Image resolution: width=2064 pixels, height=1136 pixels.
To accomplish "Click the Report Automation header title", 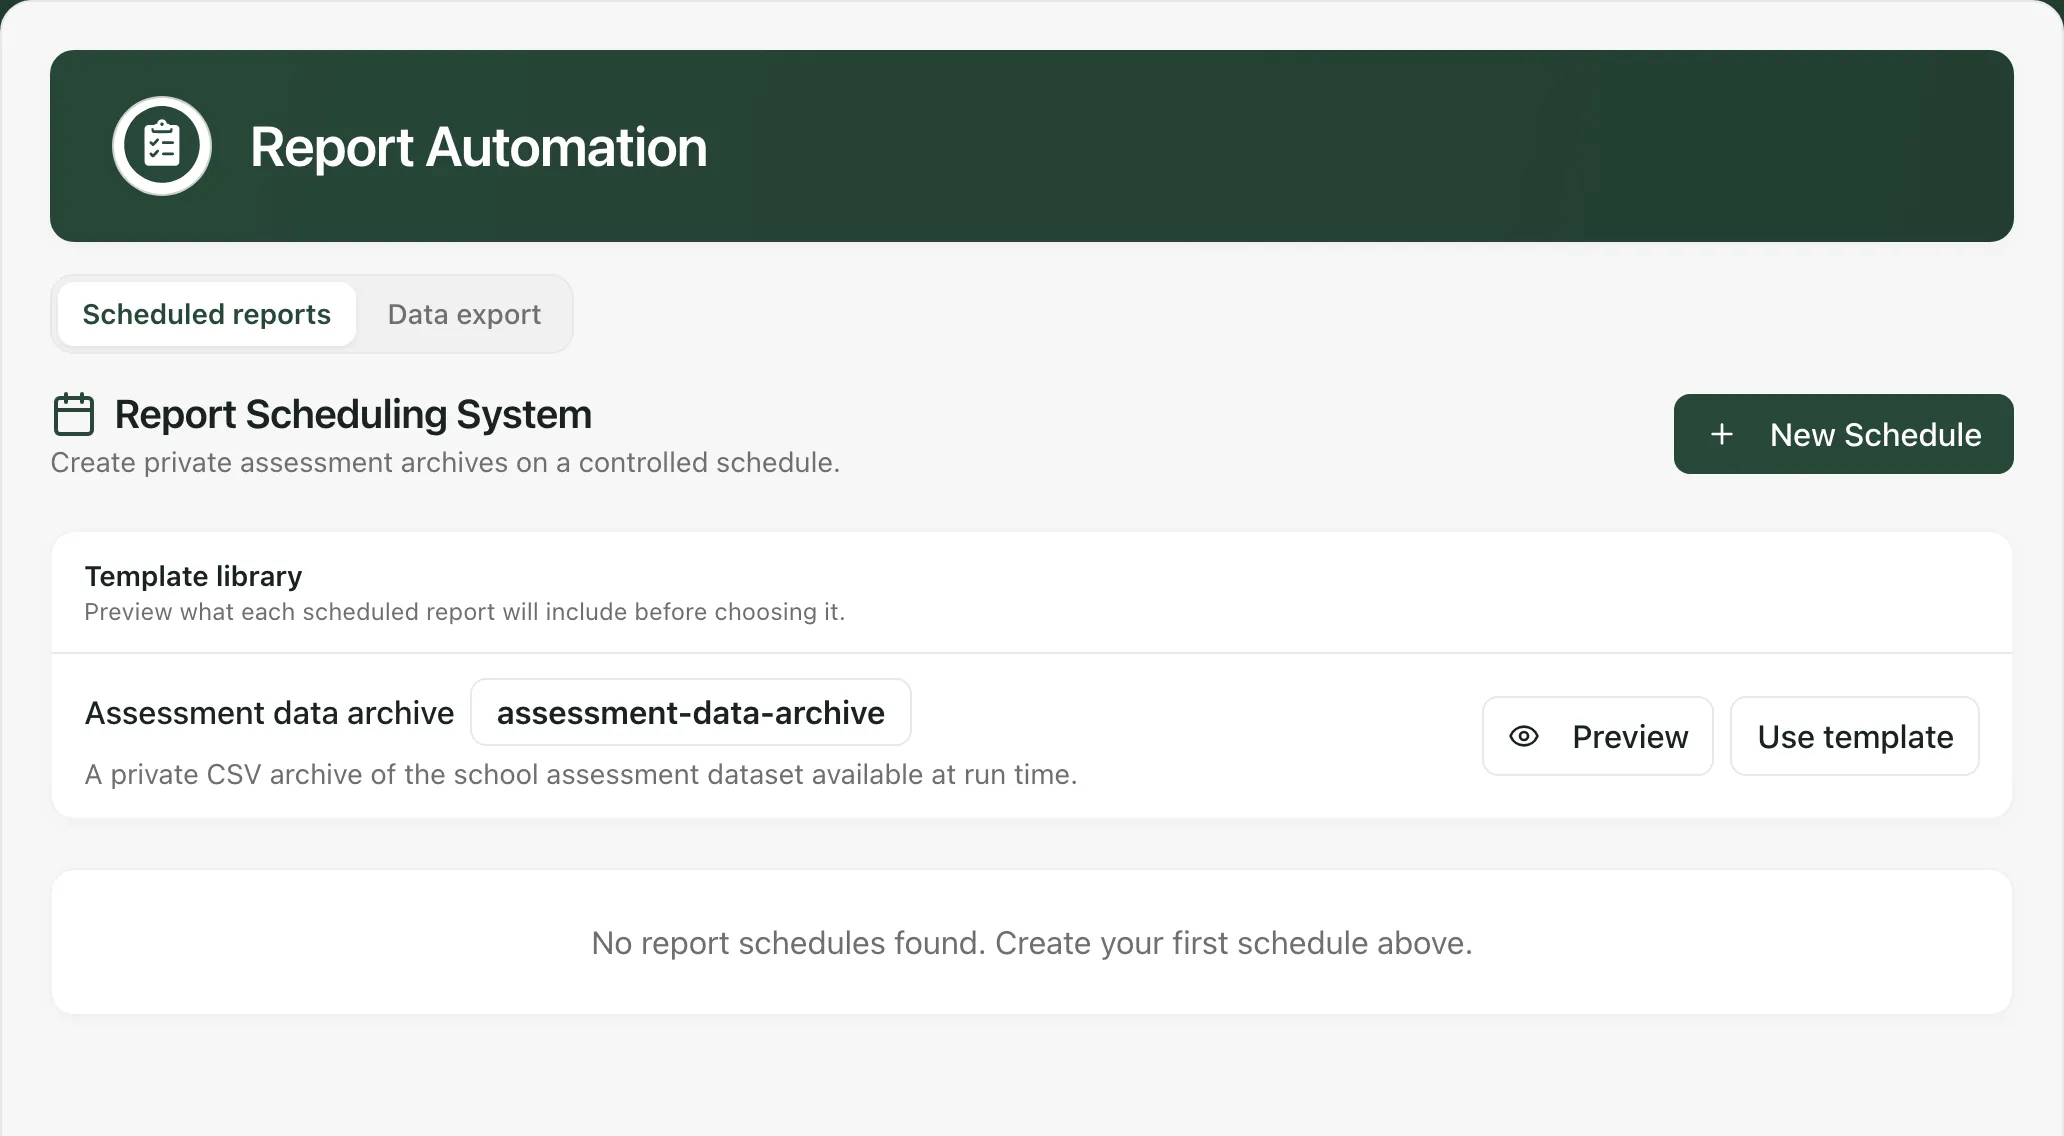I will click(479, 147).
